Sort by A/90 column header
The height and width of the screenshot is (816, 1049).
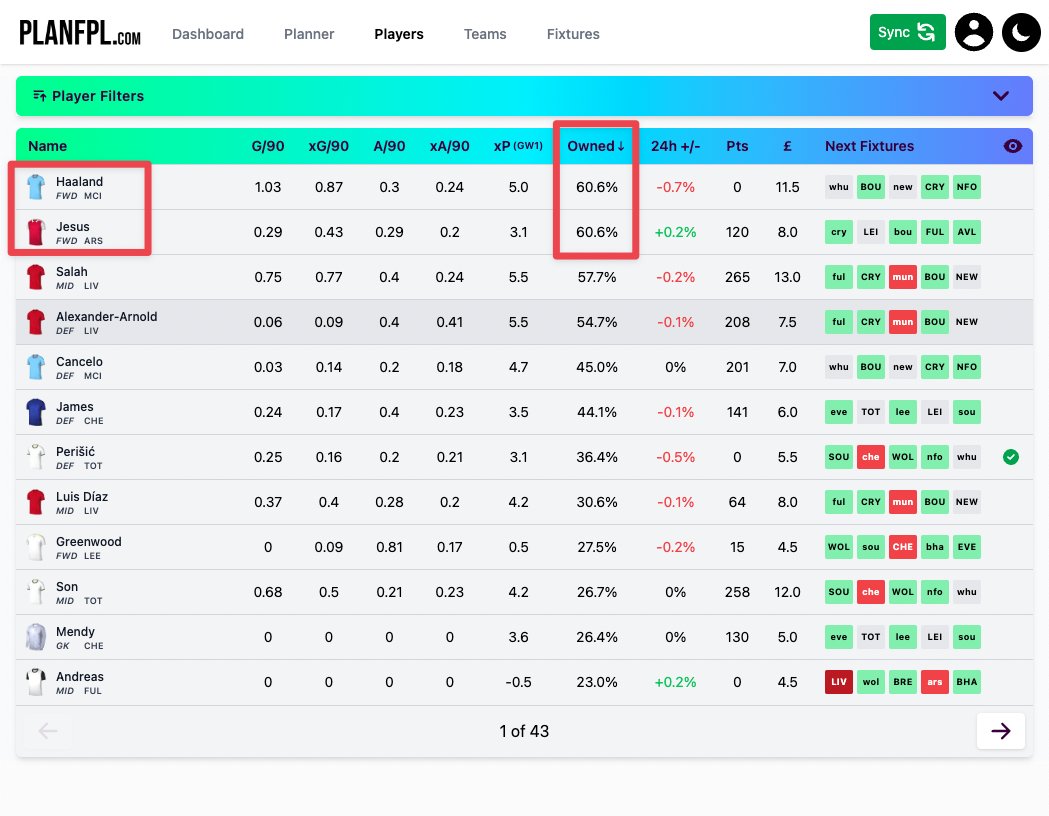pos(389,146)
